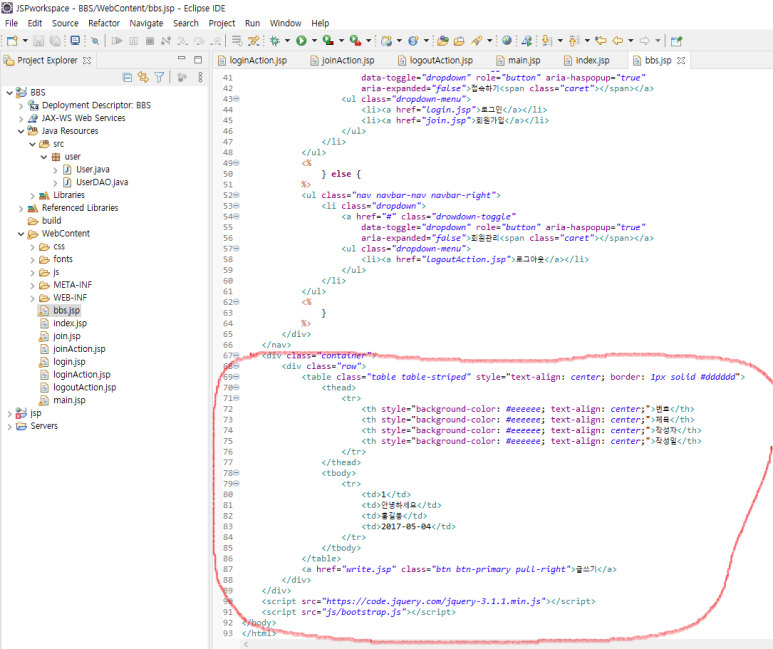
Task: Fold code block at line 78
Action: (x=236, y=473)
